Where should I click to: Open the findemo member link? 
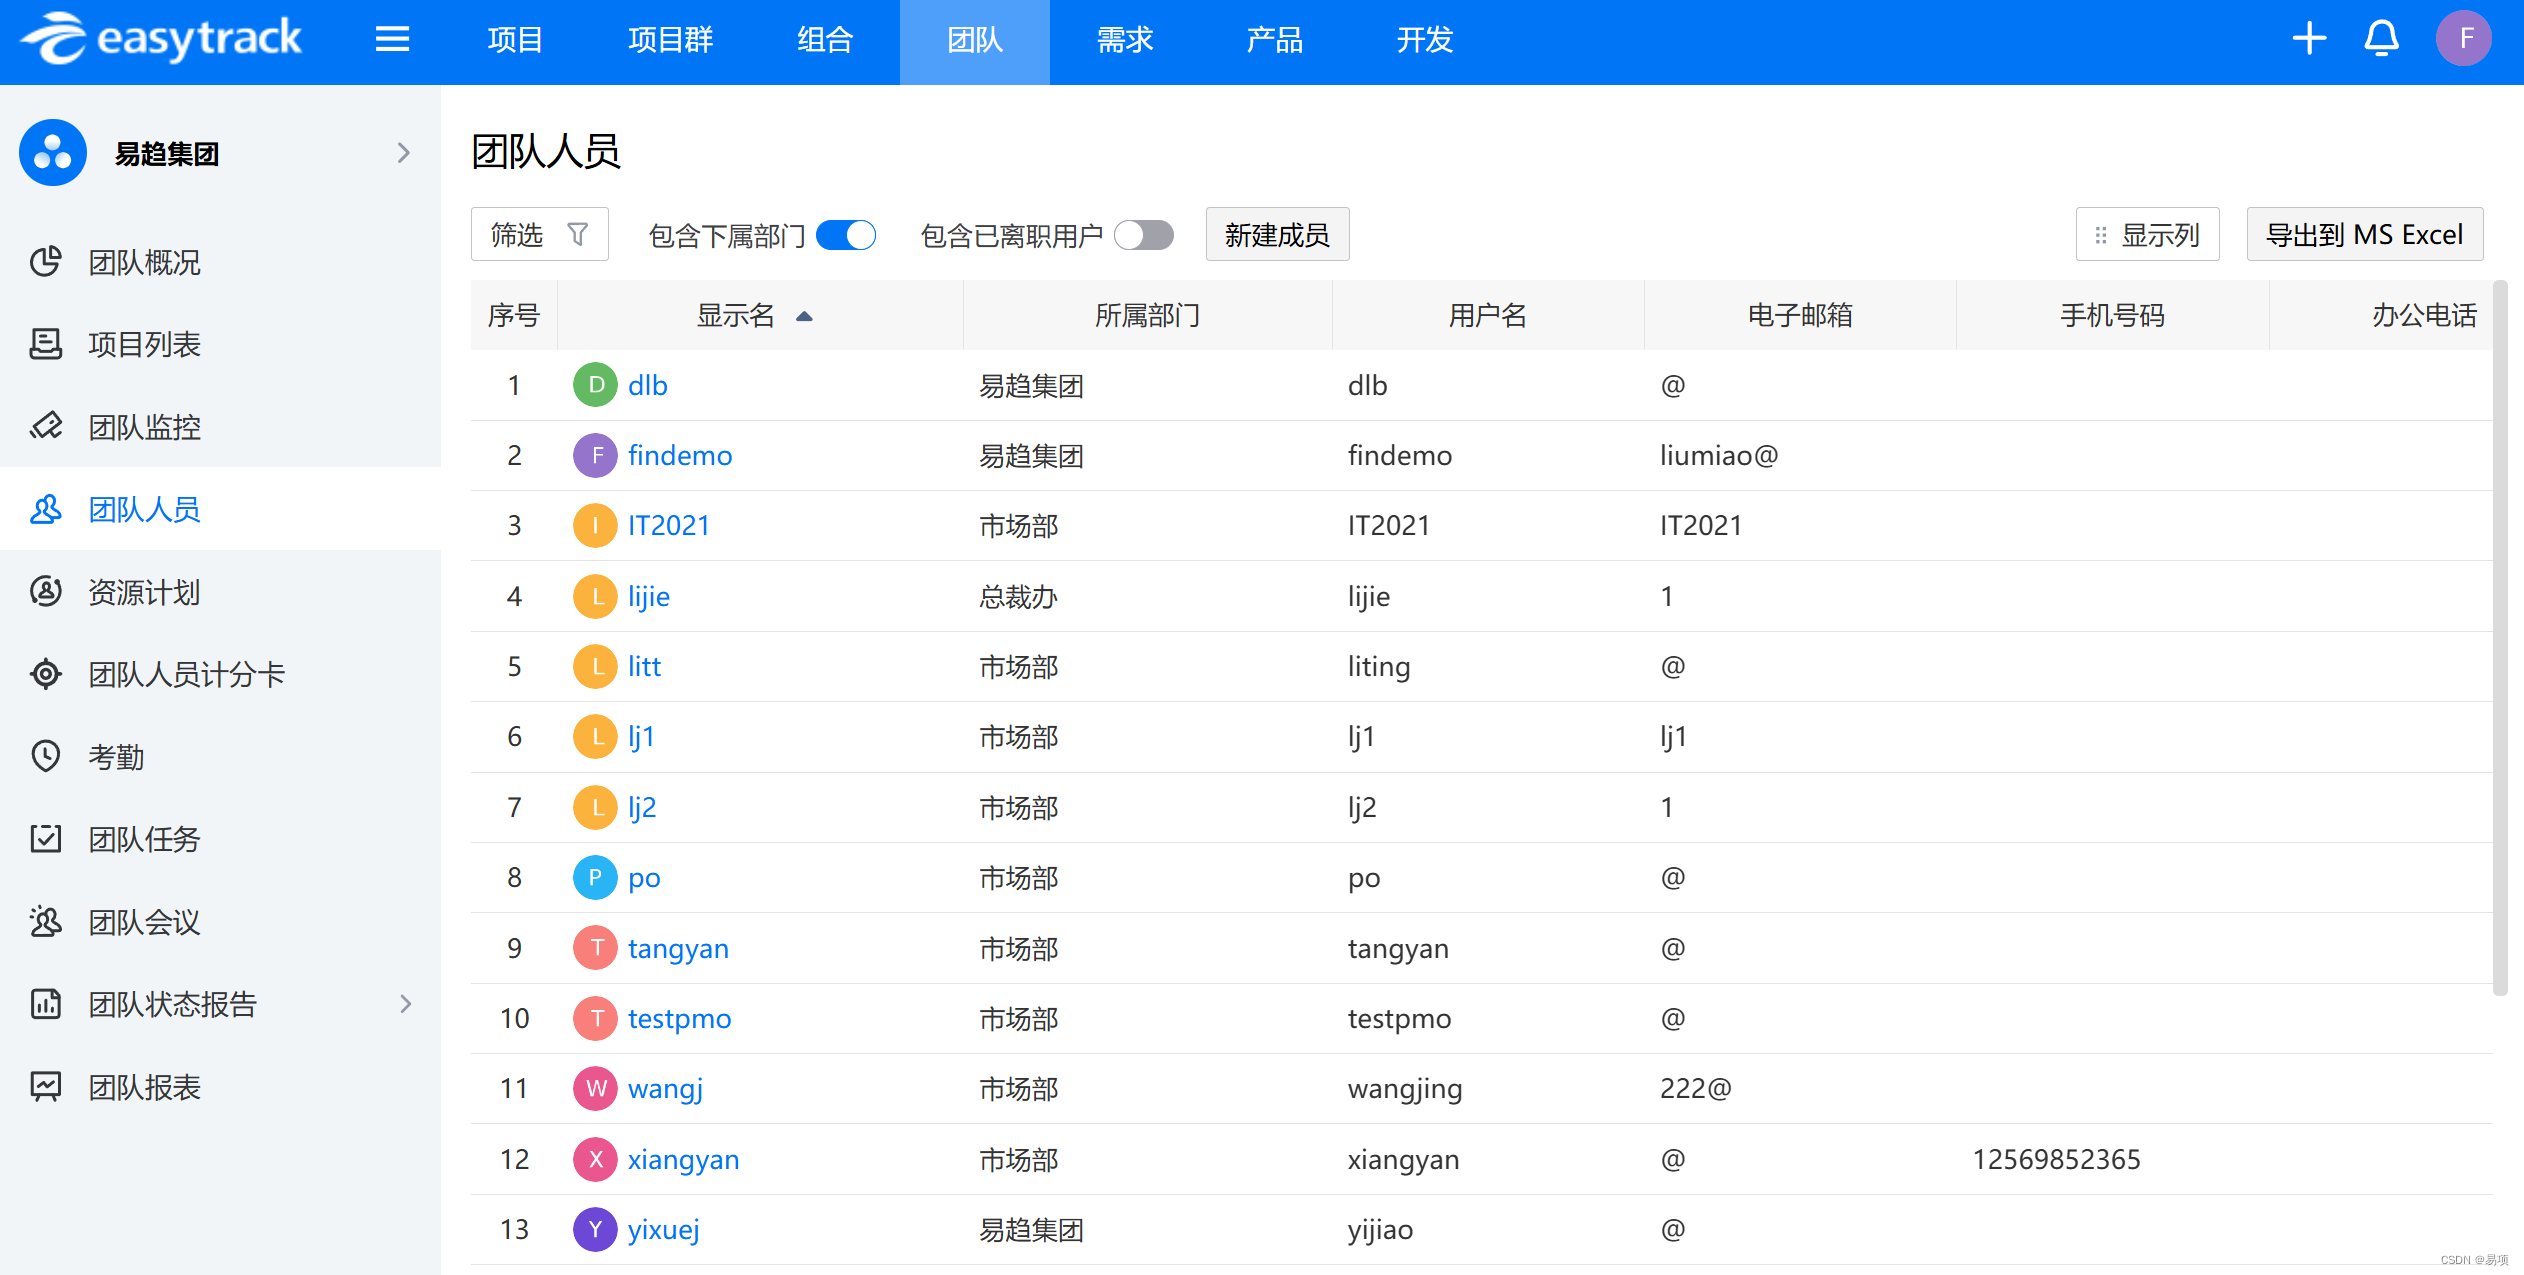pos(680,456)
